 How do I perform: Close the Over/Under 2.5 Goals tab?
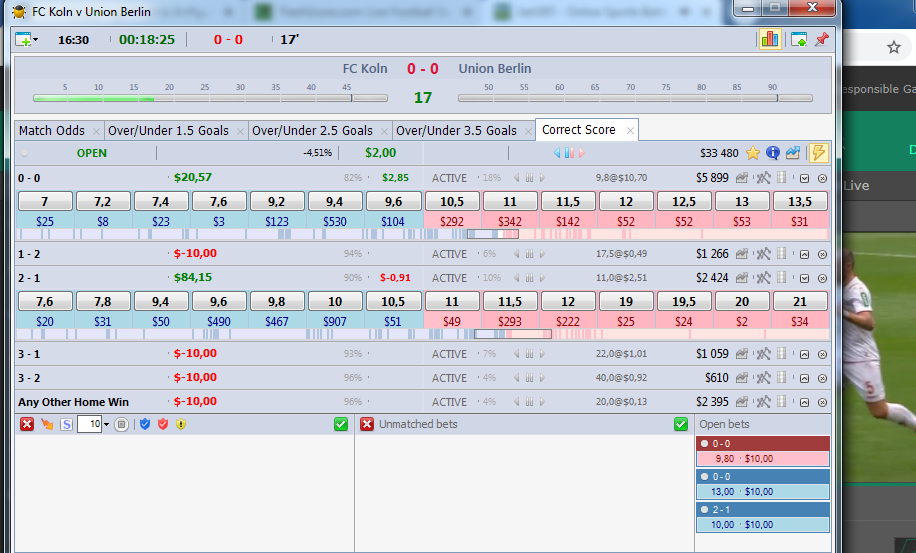coord(384,131)
